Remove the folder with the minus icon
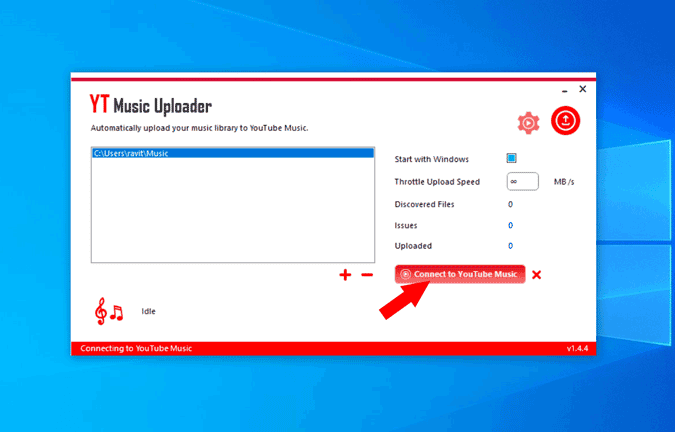The image size is (675, 432). tap(367, 275)
